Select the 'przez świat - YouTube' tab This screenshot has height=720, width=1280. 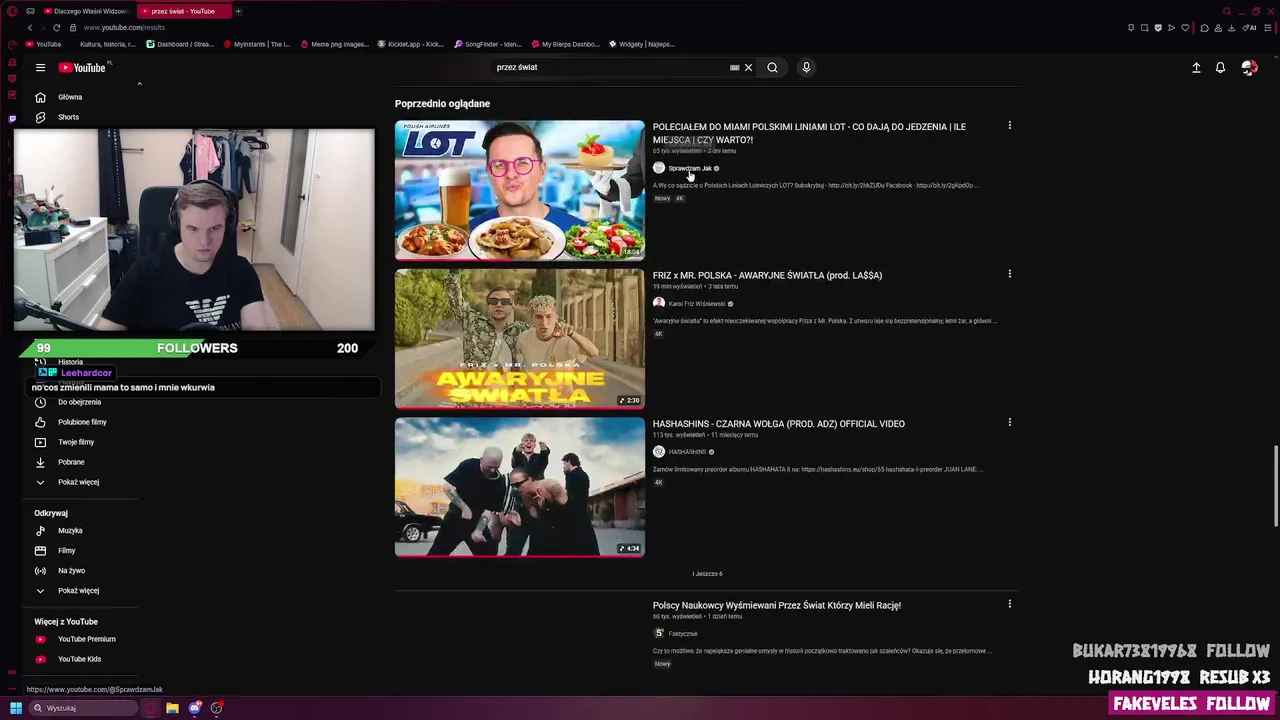tap(183, 11)
